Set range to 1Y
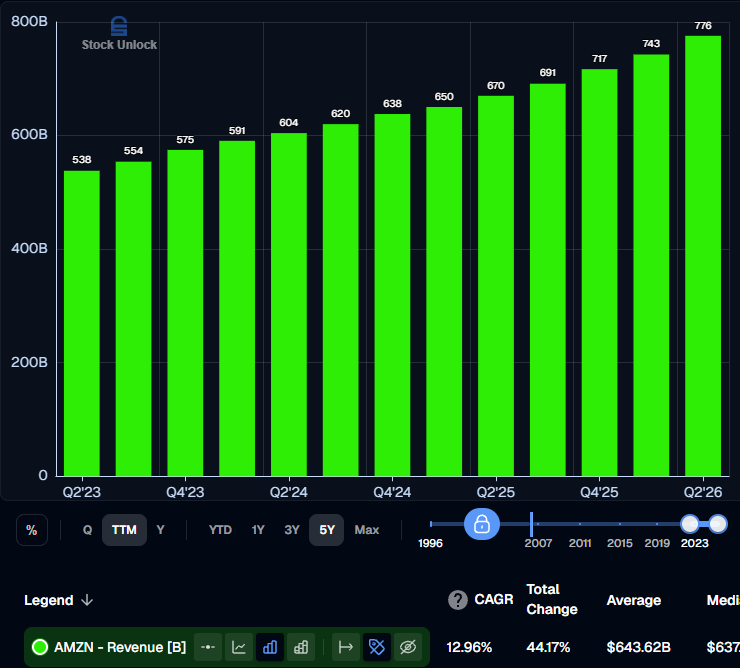The width and height of the screenshot is (740, 668). [x=258, y=530]
